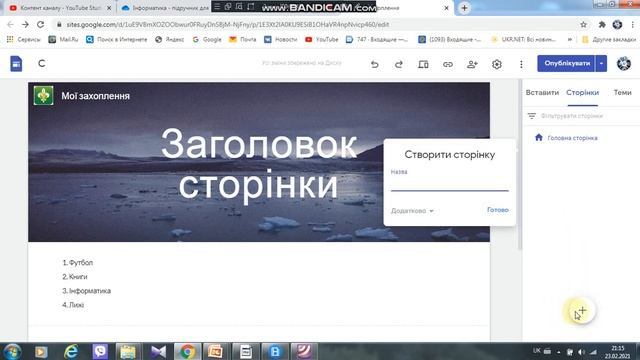Image resolution: width=640 pixels, height=360 pixels.
Task: Close the active browser tab
Action: click(x=447, y=8)
